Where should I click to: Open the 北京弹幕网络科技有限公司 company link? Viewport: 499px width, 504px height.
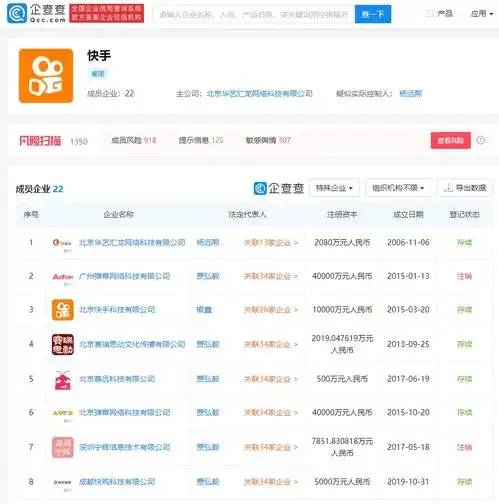tap(125, 413)
